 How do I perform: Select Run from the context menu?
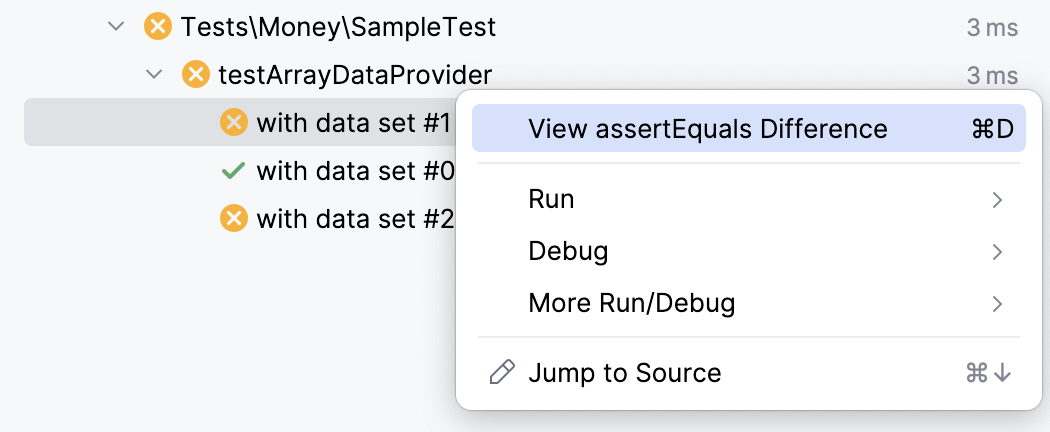pyautogui.click(x=552, y=200)
